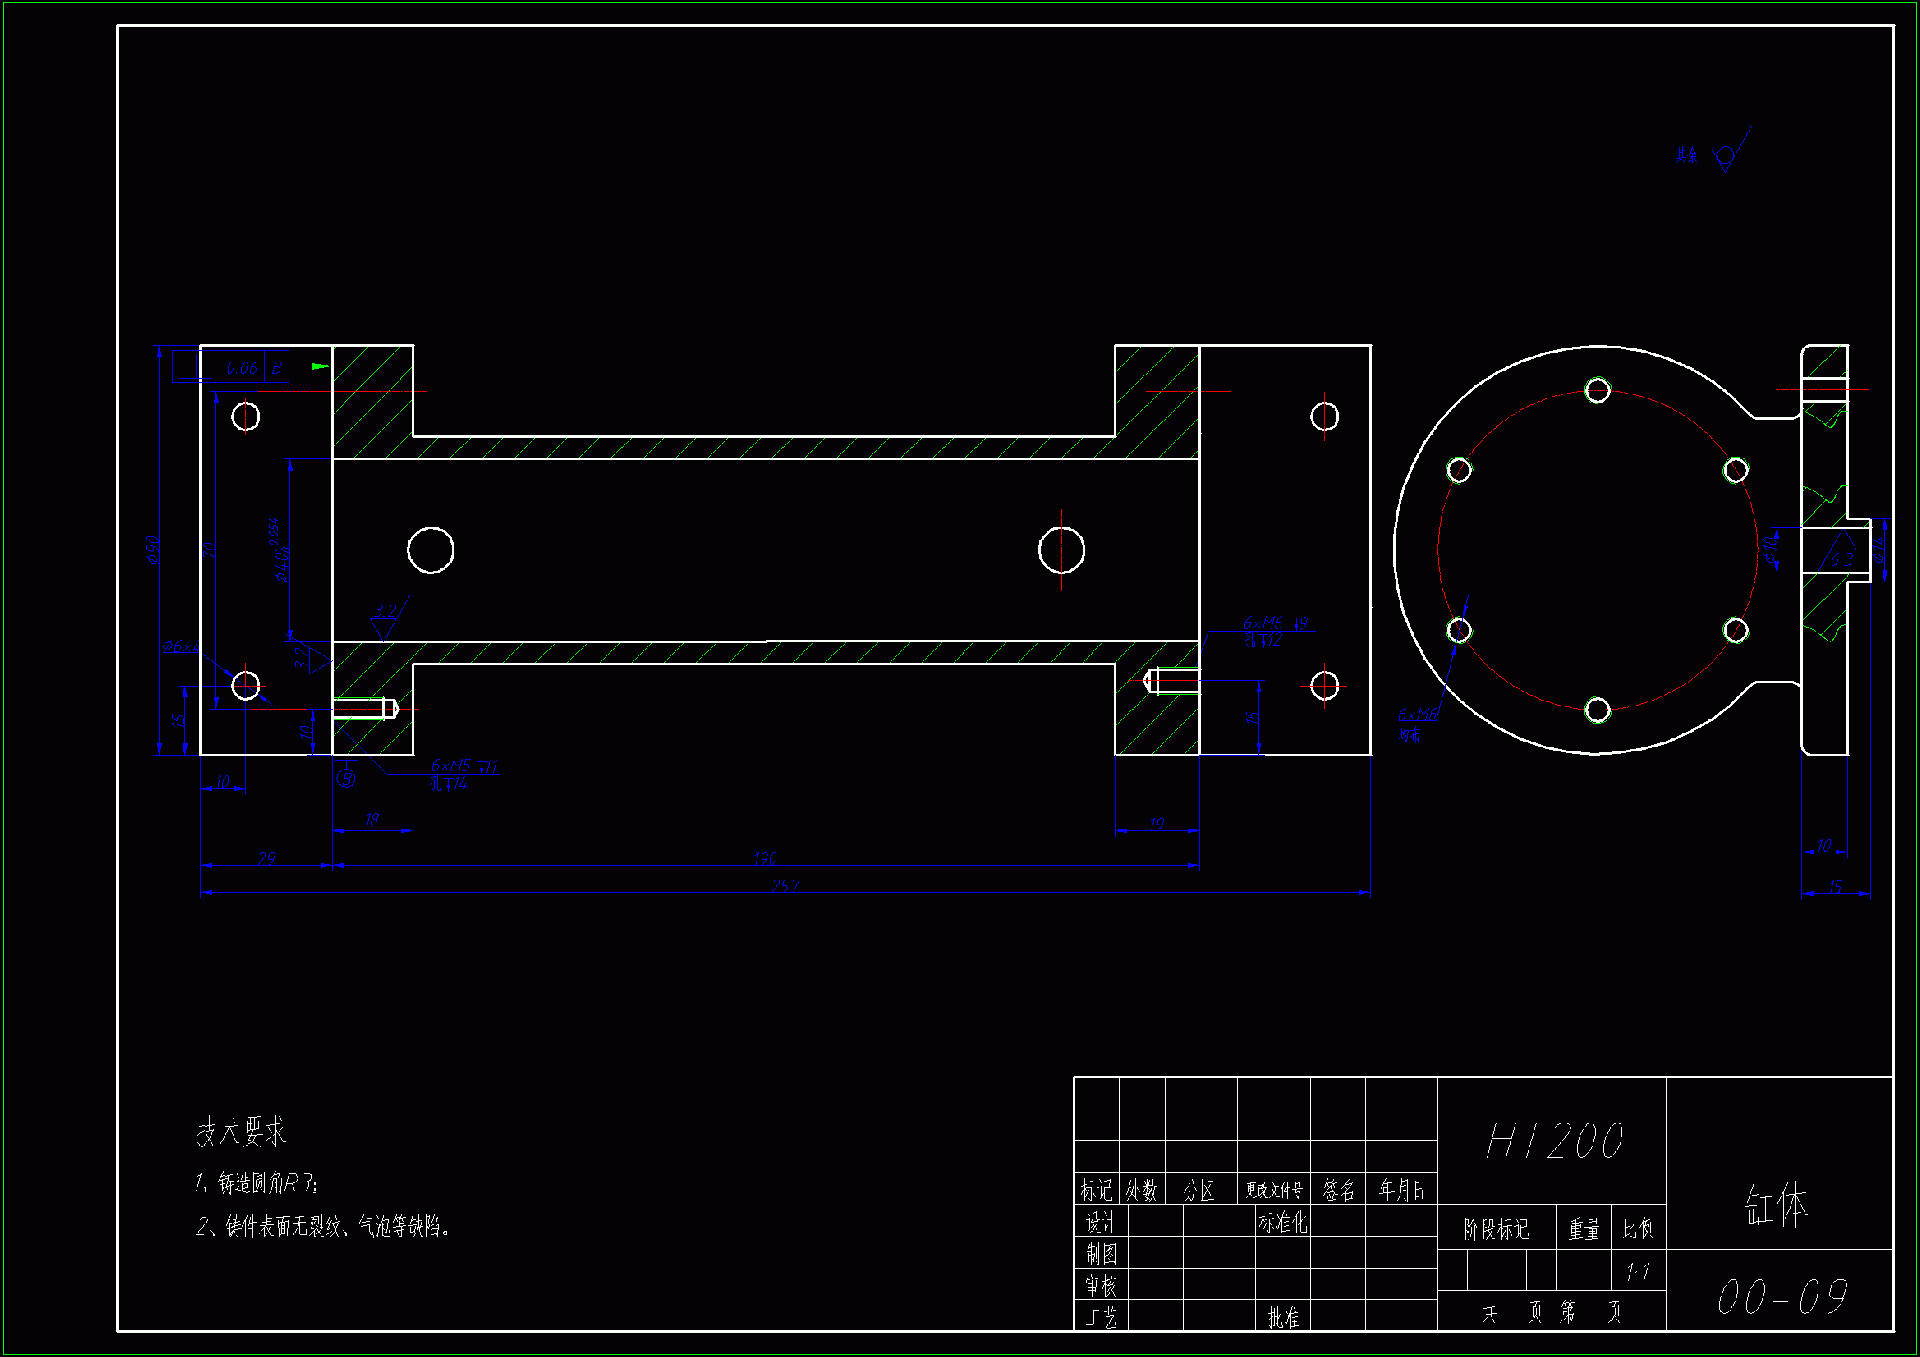This screenshot has height=1357, width=1920.
Task: Select the left large circle in cylinder bore
Action: click(x=431, y=550)
